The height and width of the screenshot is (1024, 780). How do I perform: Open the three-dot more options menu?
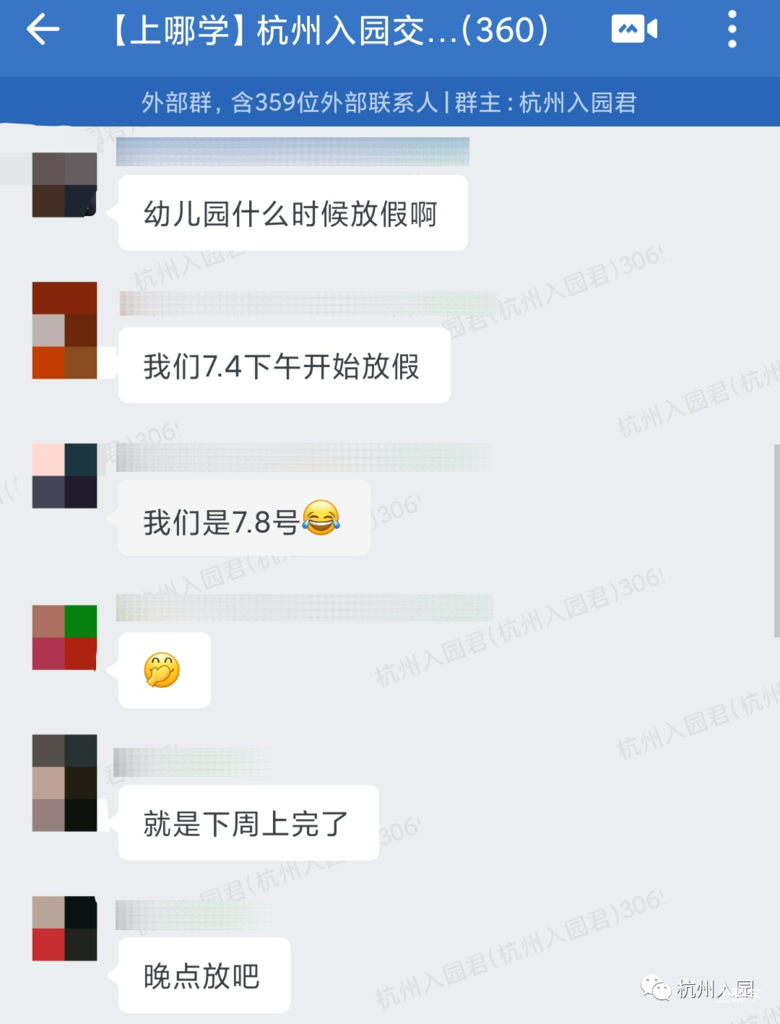click(x=732, y=29)
